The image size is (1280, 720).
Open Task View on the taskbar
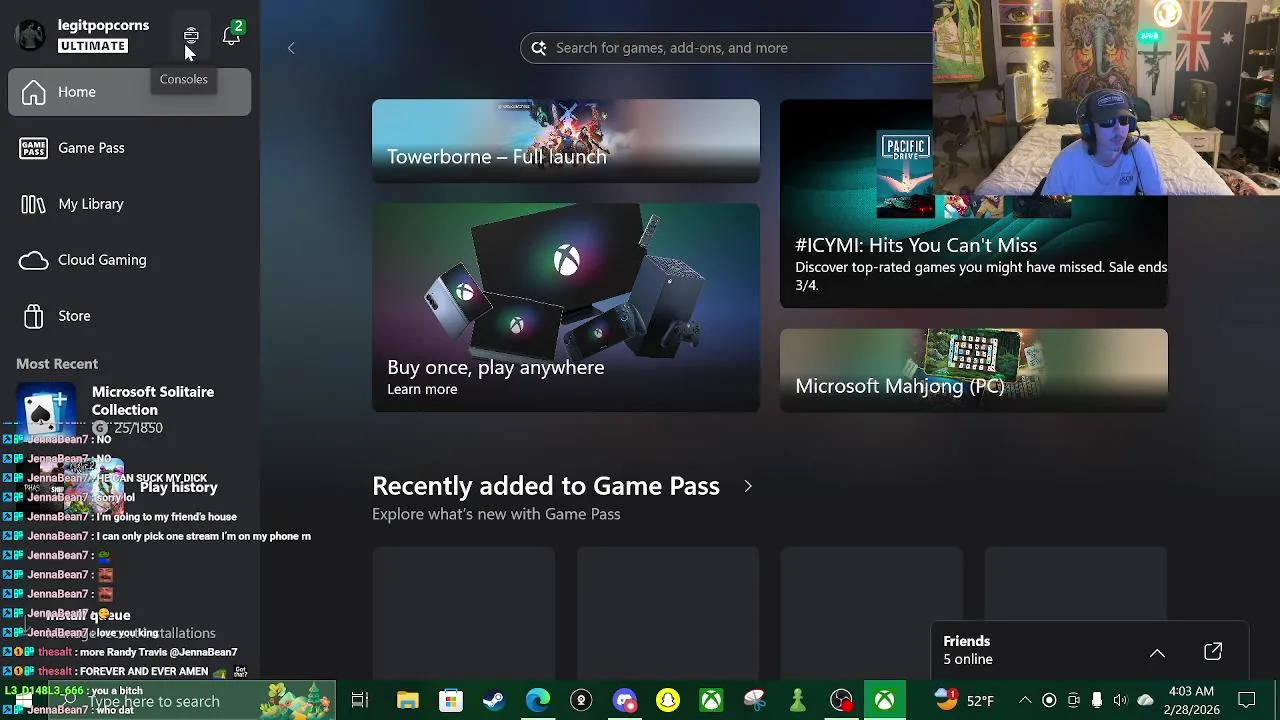(x=360, y=701)
